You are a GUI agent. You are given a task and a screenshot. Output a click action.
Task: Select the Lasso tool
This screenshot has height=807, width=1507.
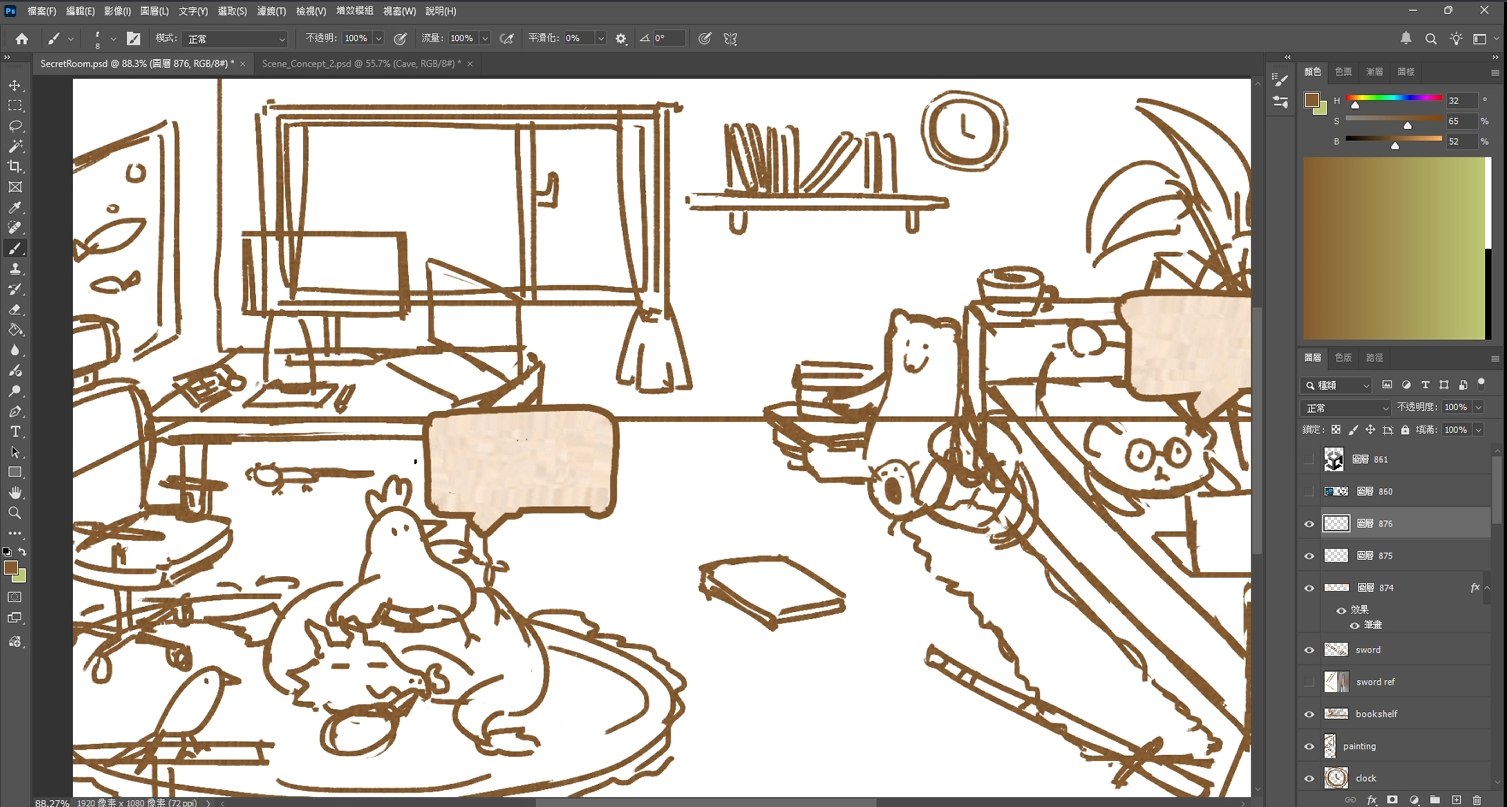click(15, 126)
